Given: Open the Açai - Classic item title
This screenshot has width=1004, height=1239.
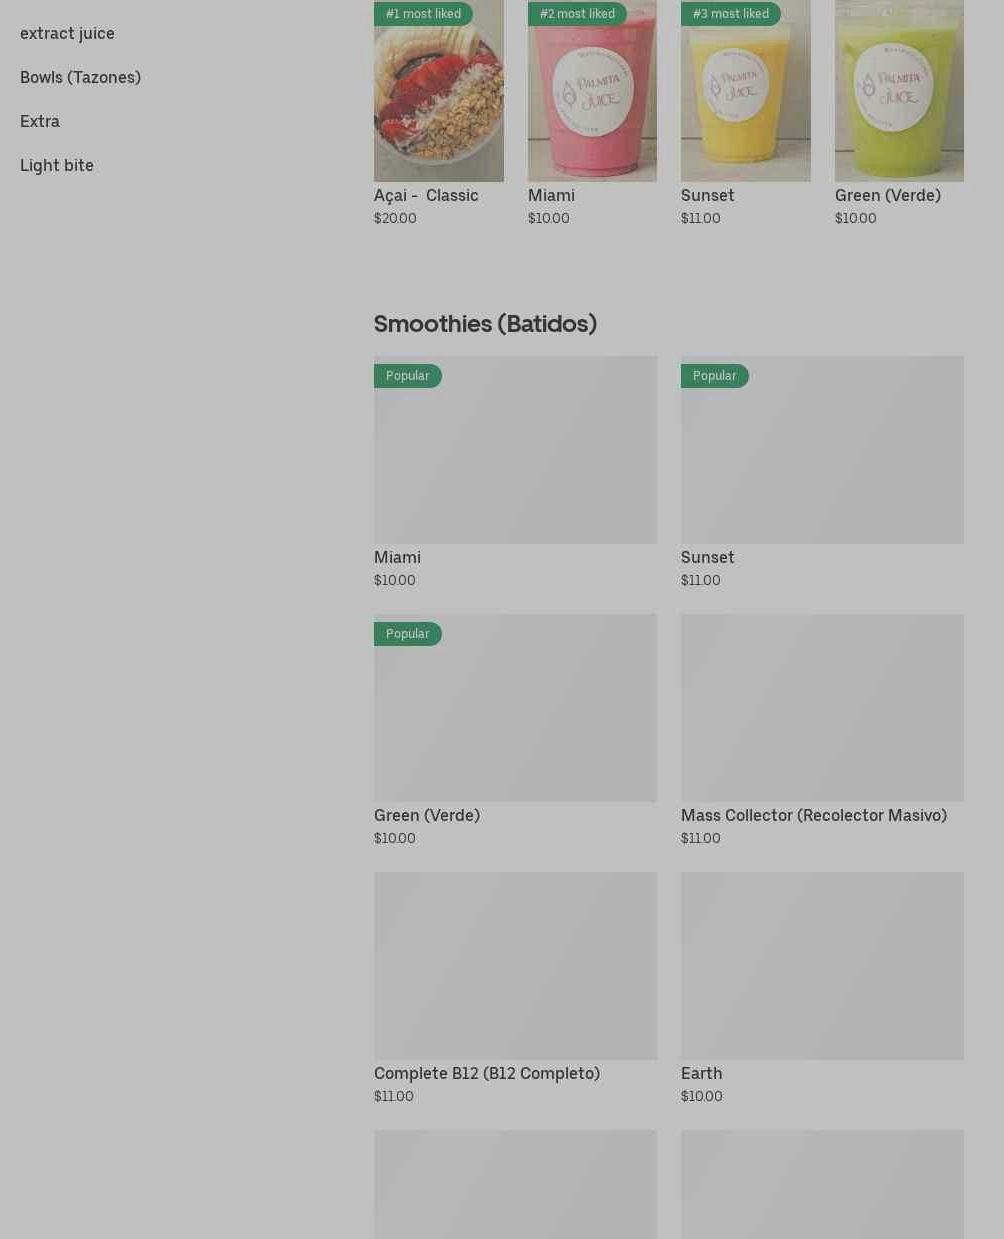Looking at the screenshot, I should [426, 195].
